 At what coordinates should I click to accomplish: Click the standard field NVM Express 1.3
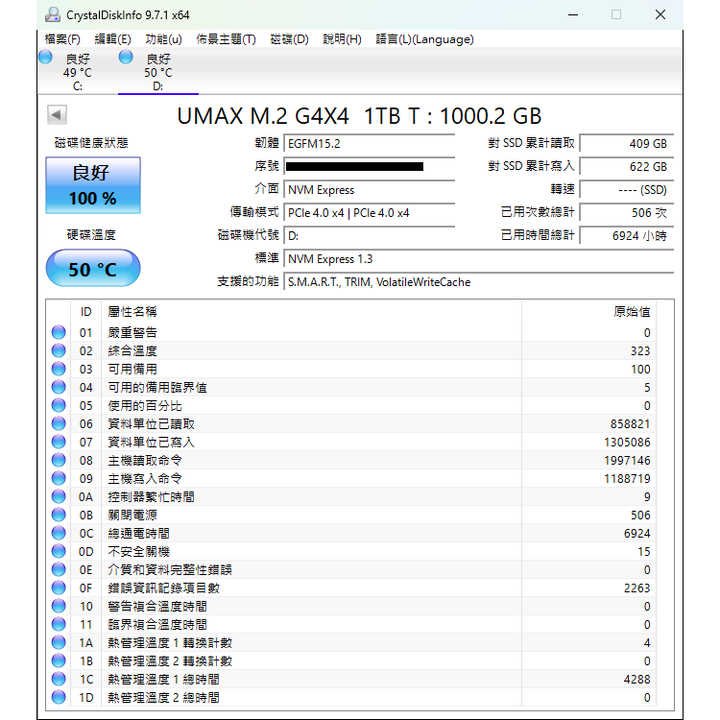478,259
